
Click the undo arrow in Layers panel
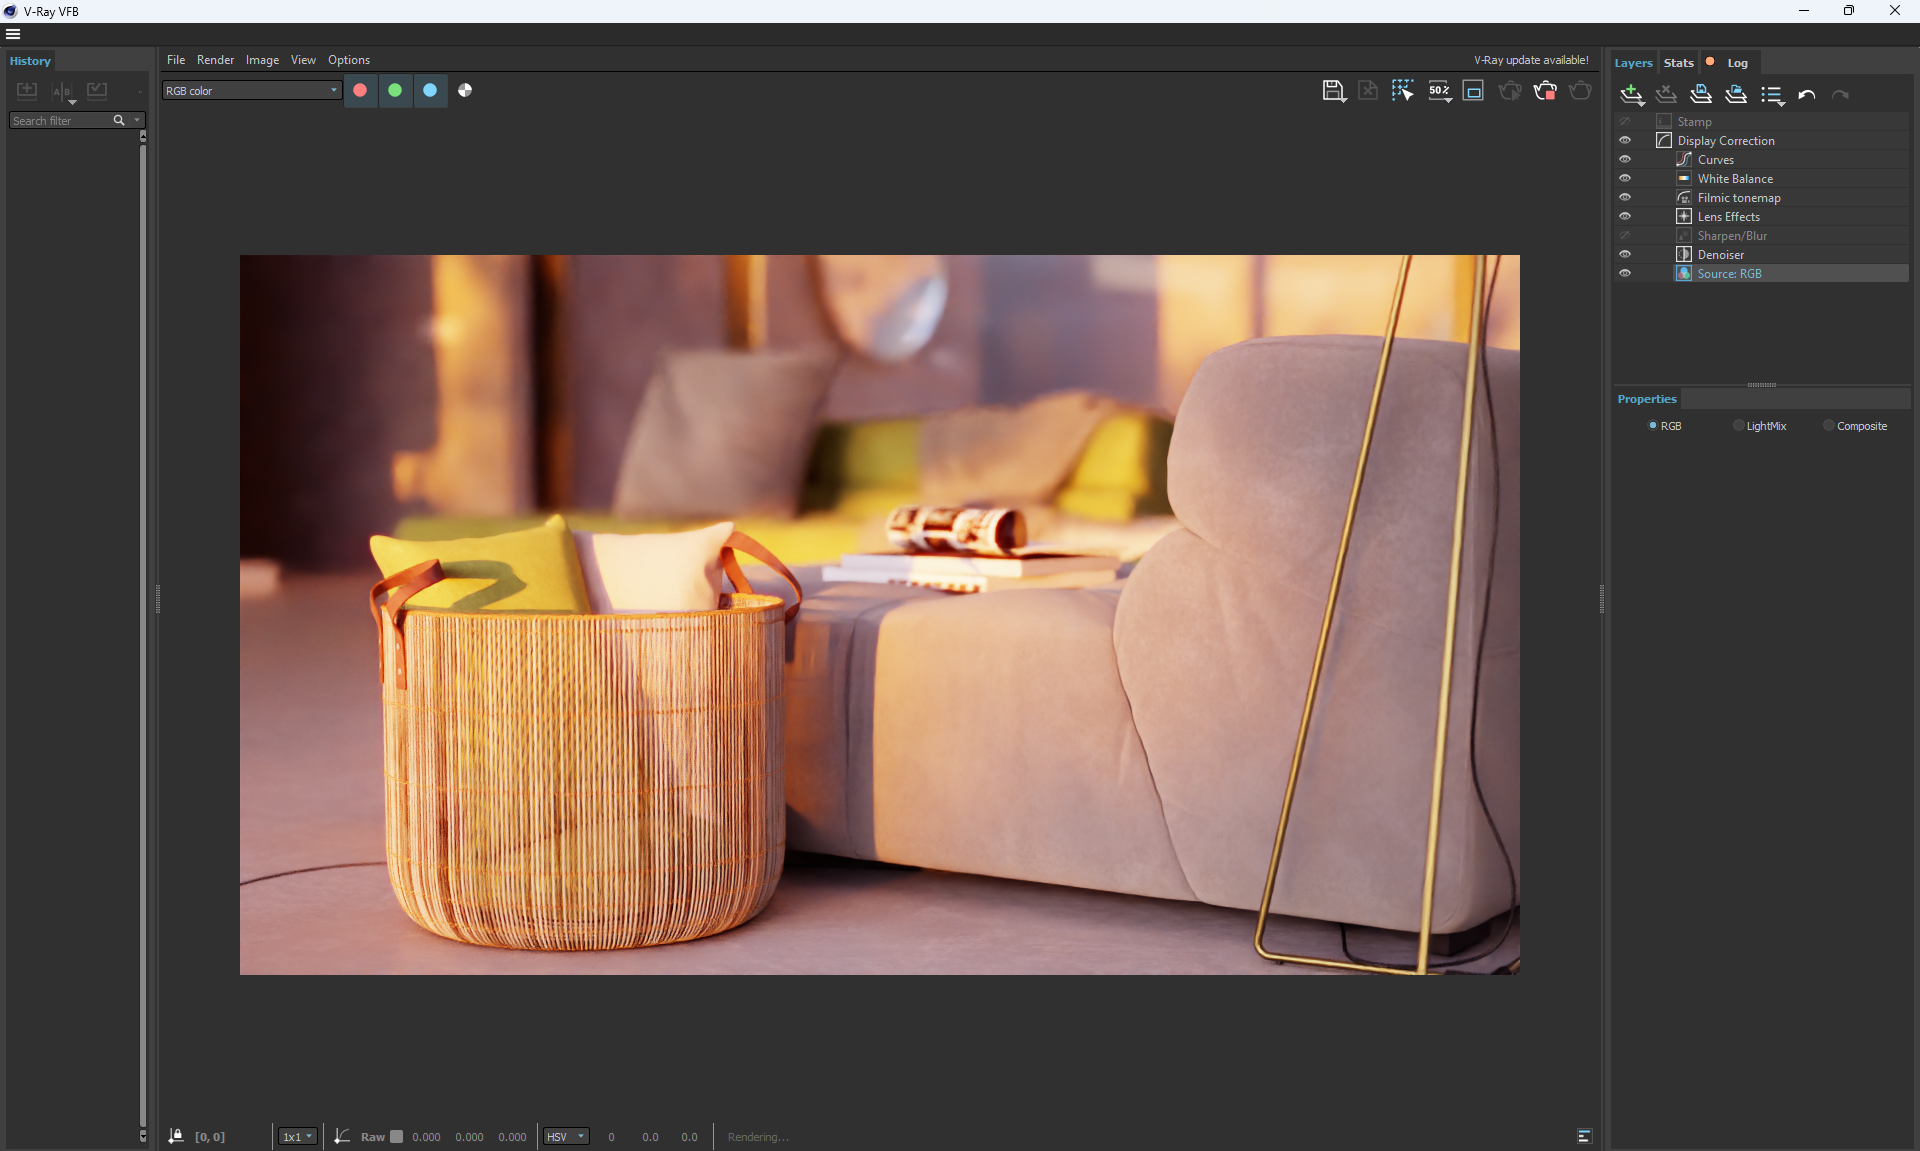[x=1806, y=95]
